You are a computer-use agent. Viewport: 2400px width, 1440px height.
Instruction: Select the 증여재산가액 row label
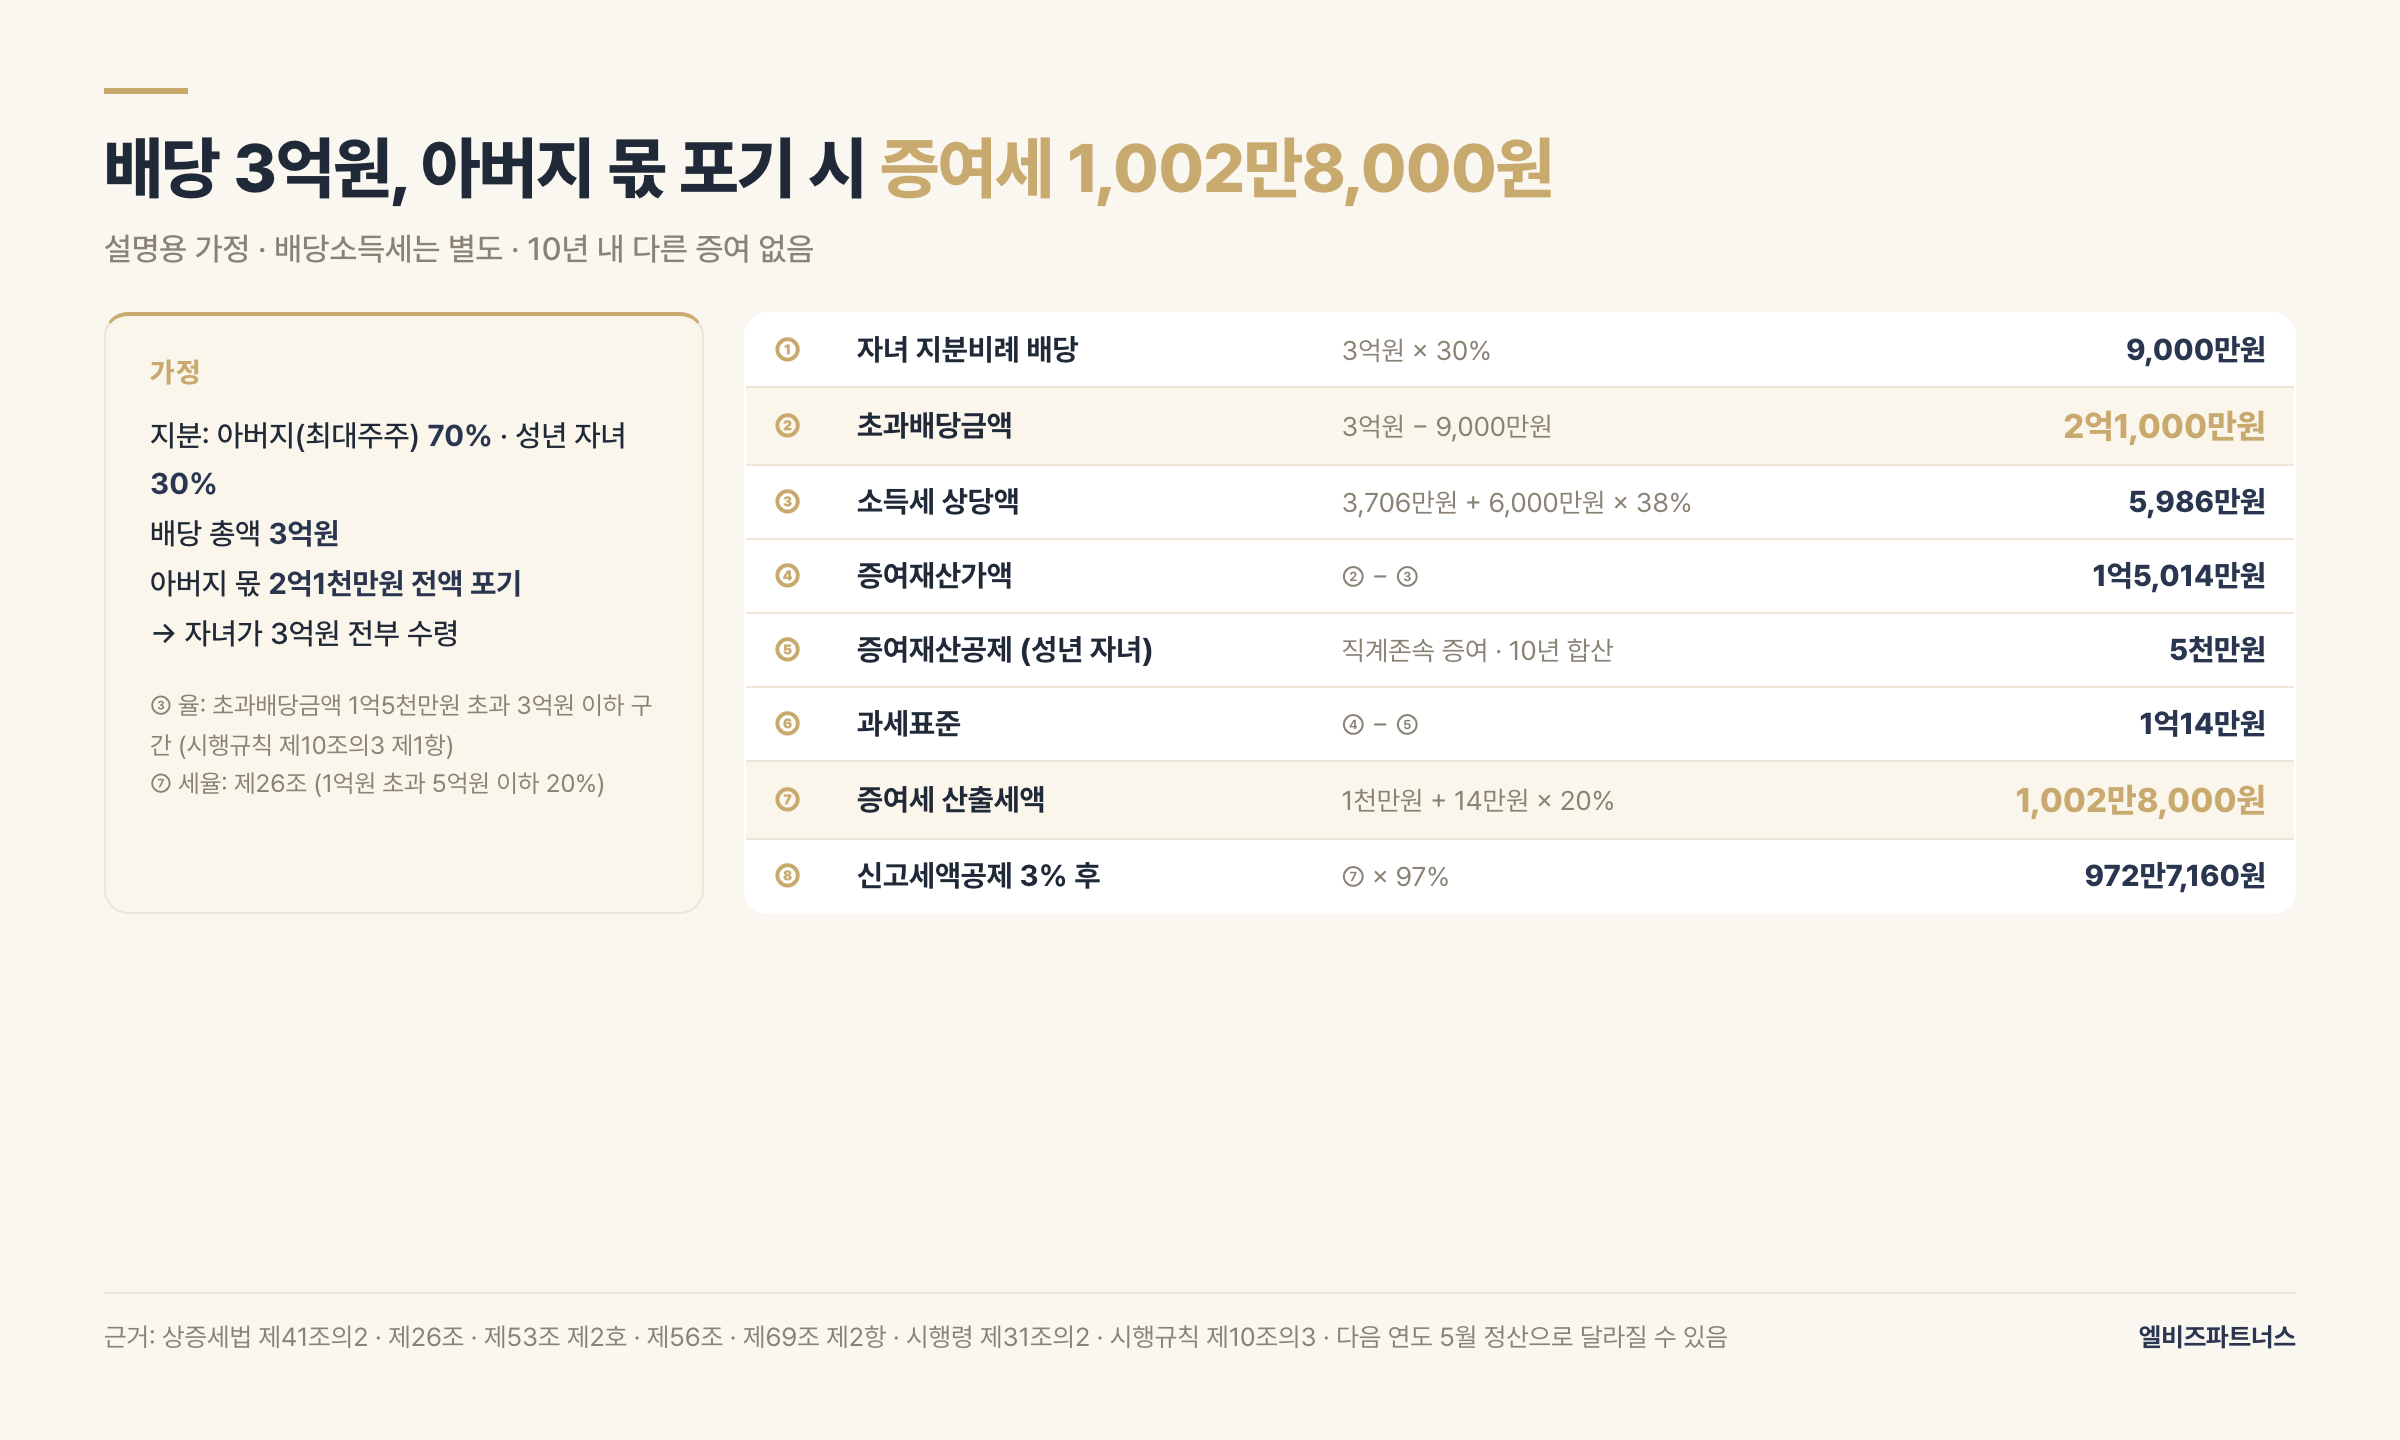[x=934, y=576]
